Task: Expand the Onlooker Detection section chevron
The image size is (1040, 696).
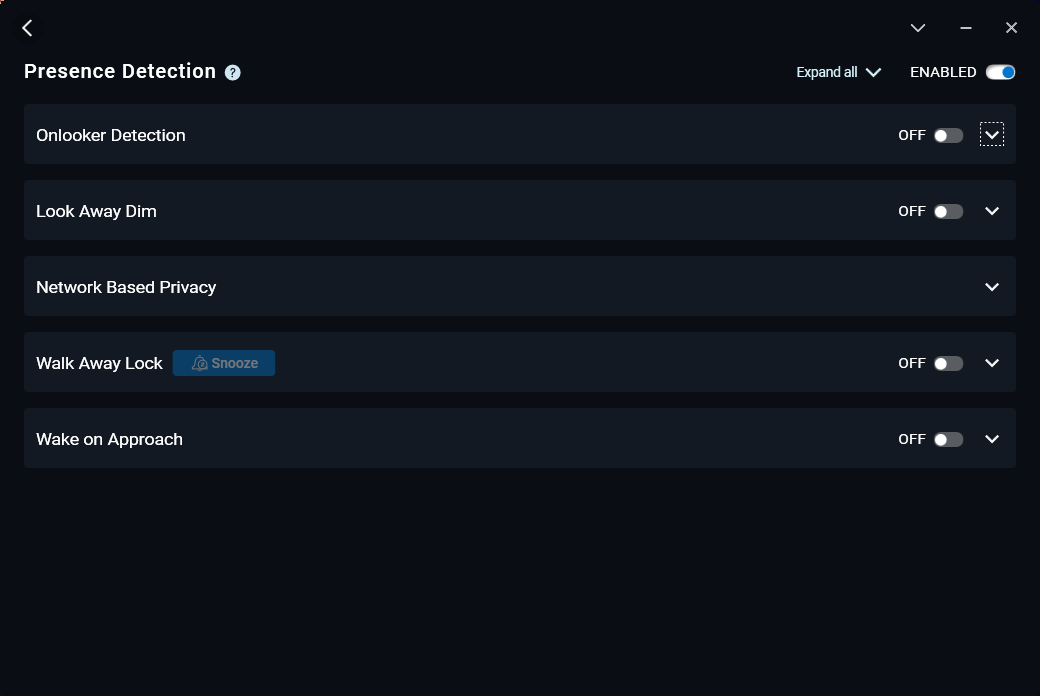Action: click(992, 135)
